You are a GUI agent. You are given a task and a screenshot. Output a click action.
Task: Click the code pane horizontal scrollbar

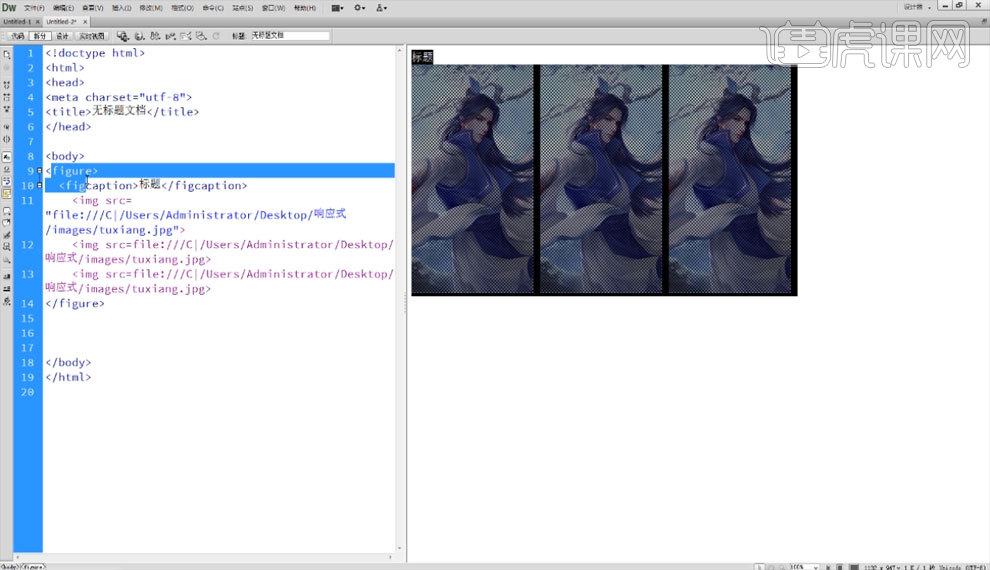point(203,557)
